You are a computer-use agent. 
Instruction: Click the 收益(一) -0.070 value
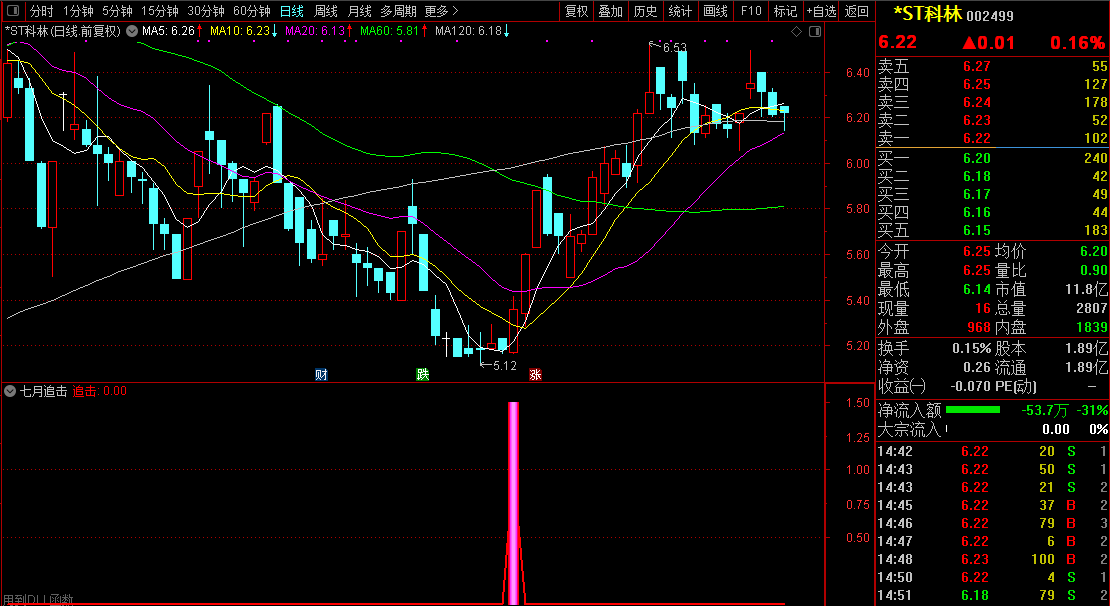[x=970, y=387]
